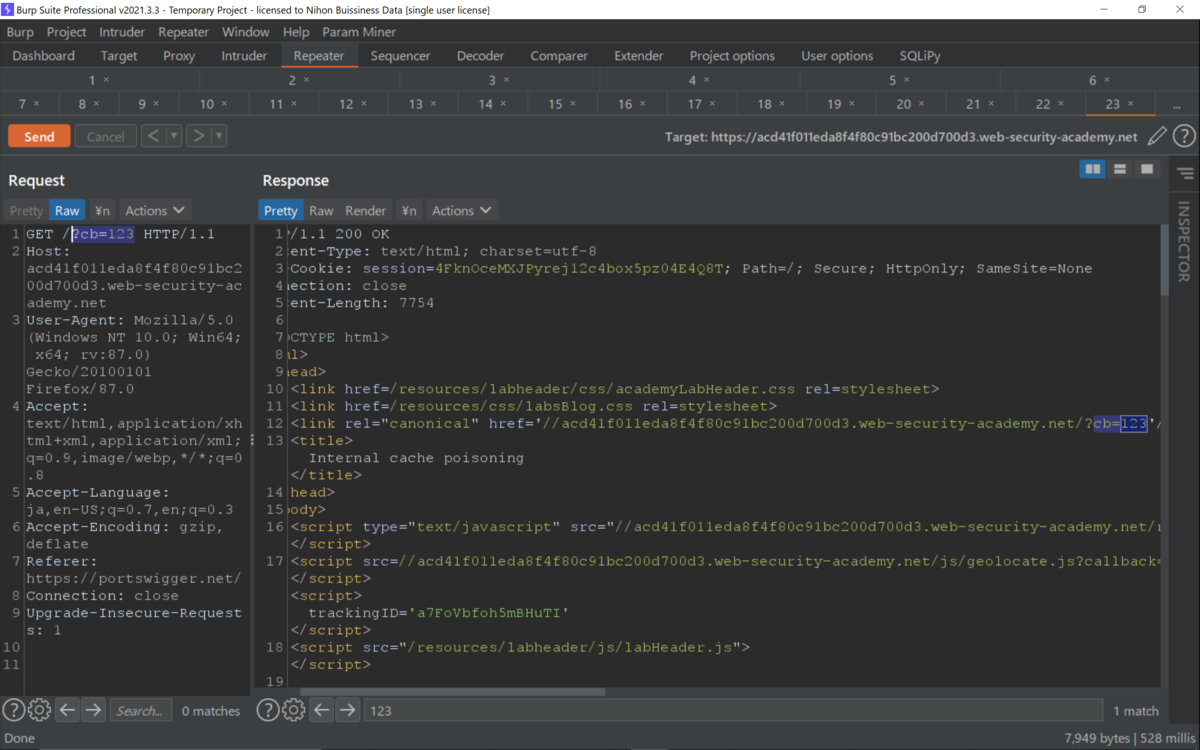Switch to the SQLiPy tab
This screenshot has width=1200, height=750.
920,56
